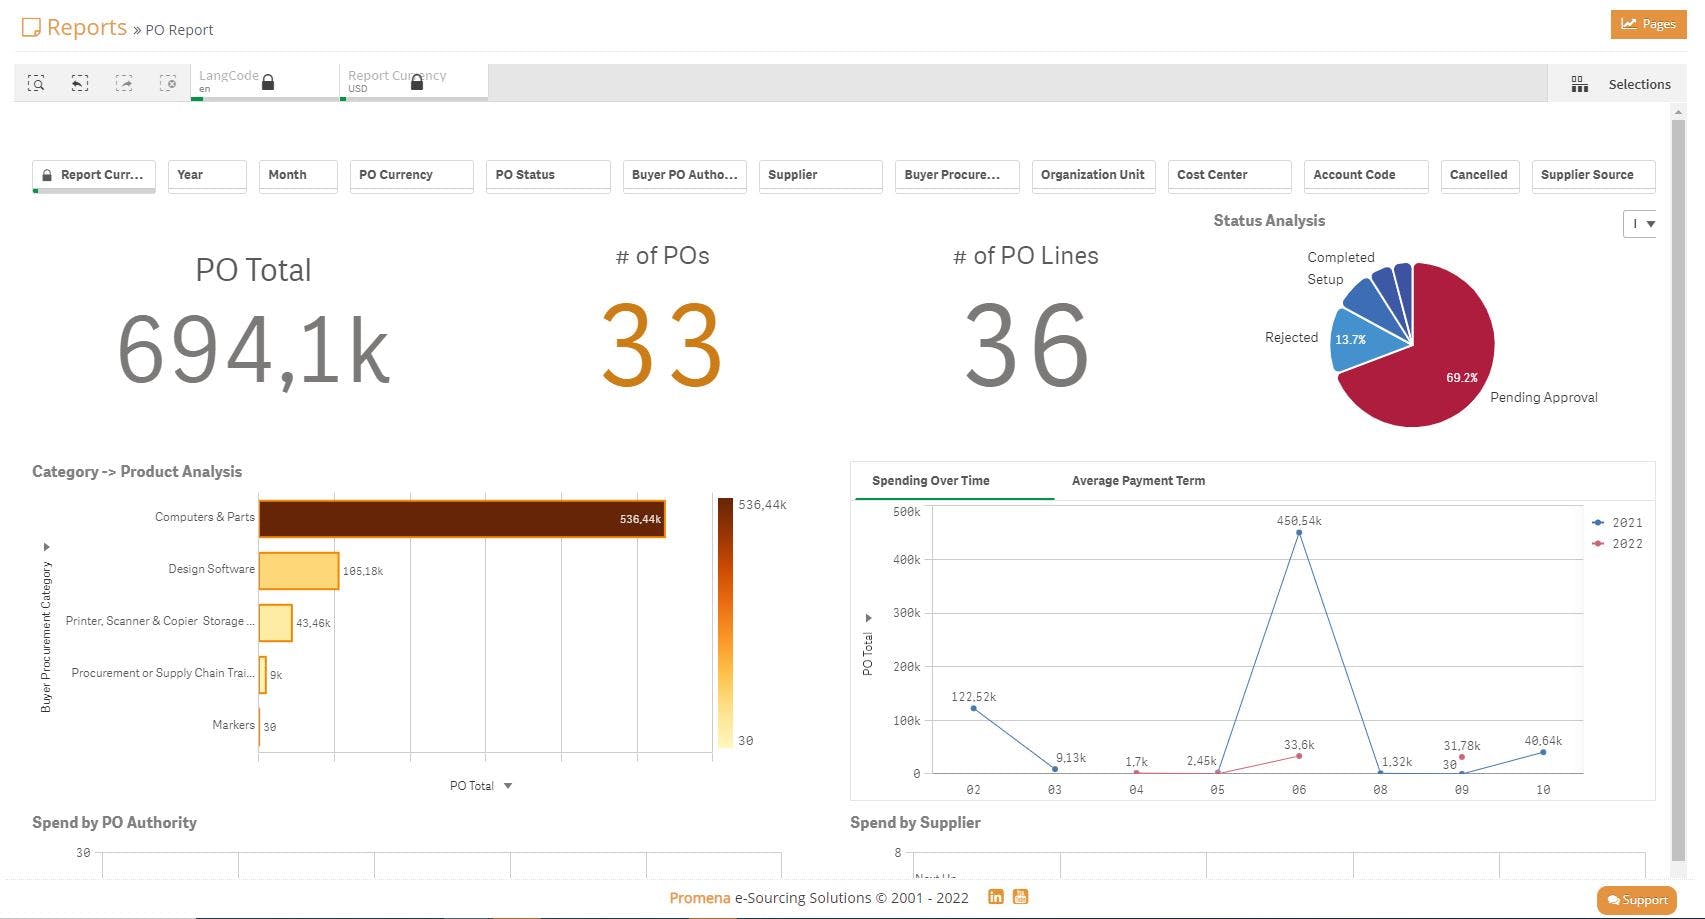Open the Pages button
Image resolution: width=1705 pixels, height=919 pixels.
click(1648, 24)
